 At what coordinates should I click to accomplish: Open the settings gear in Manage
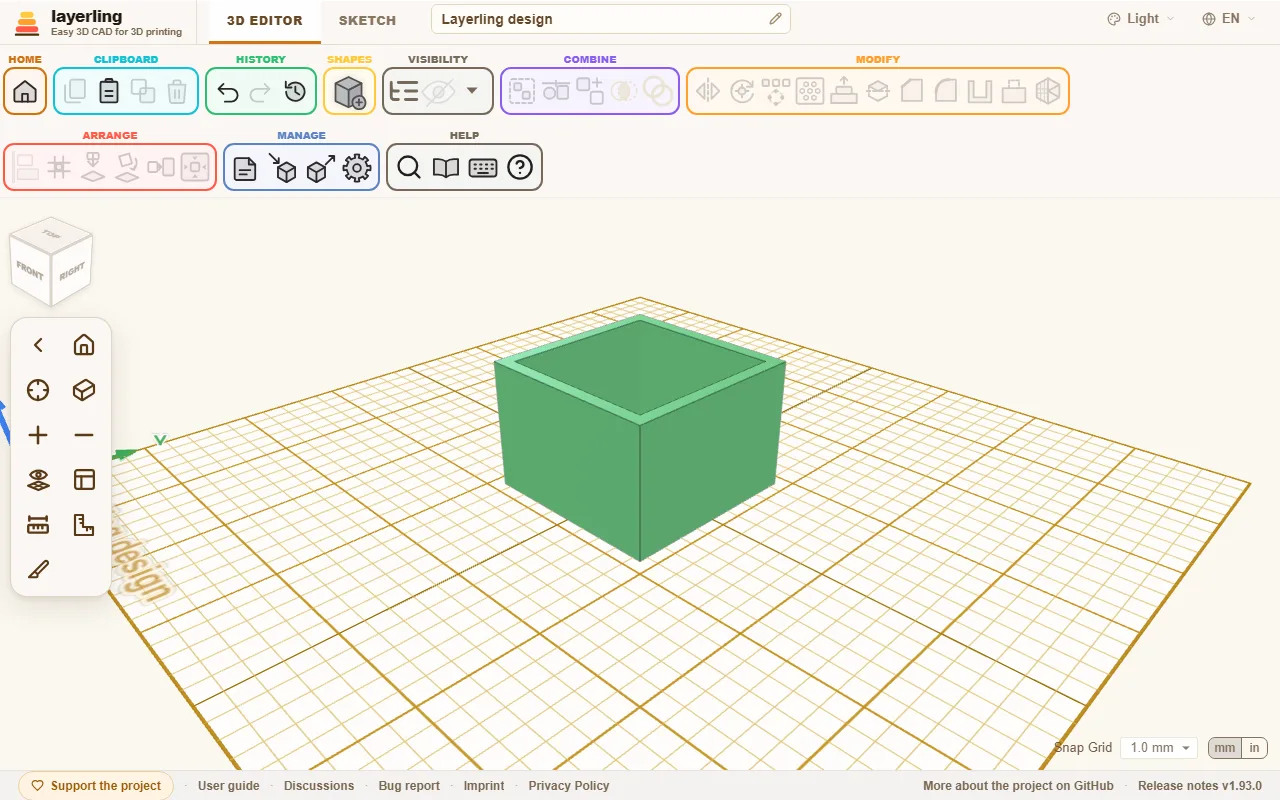(x=357, y=168)
